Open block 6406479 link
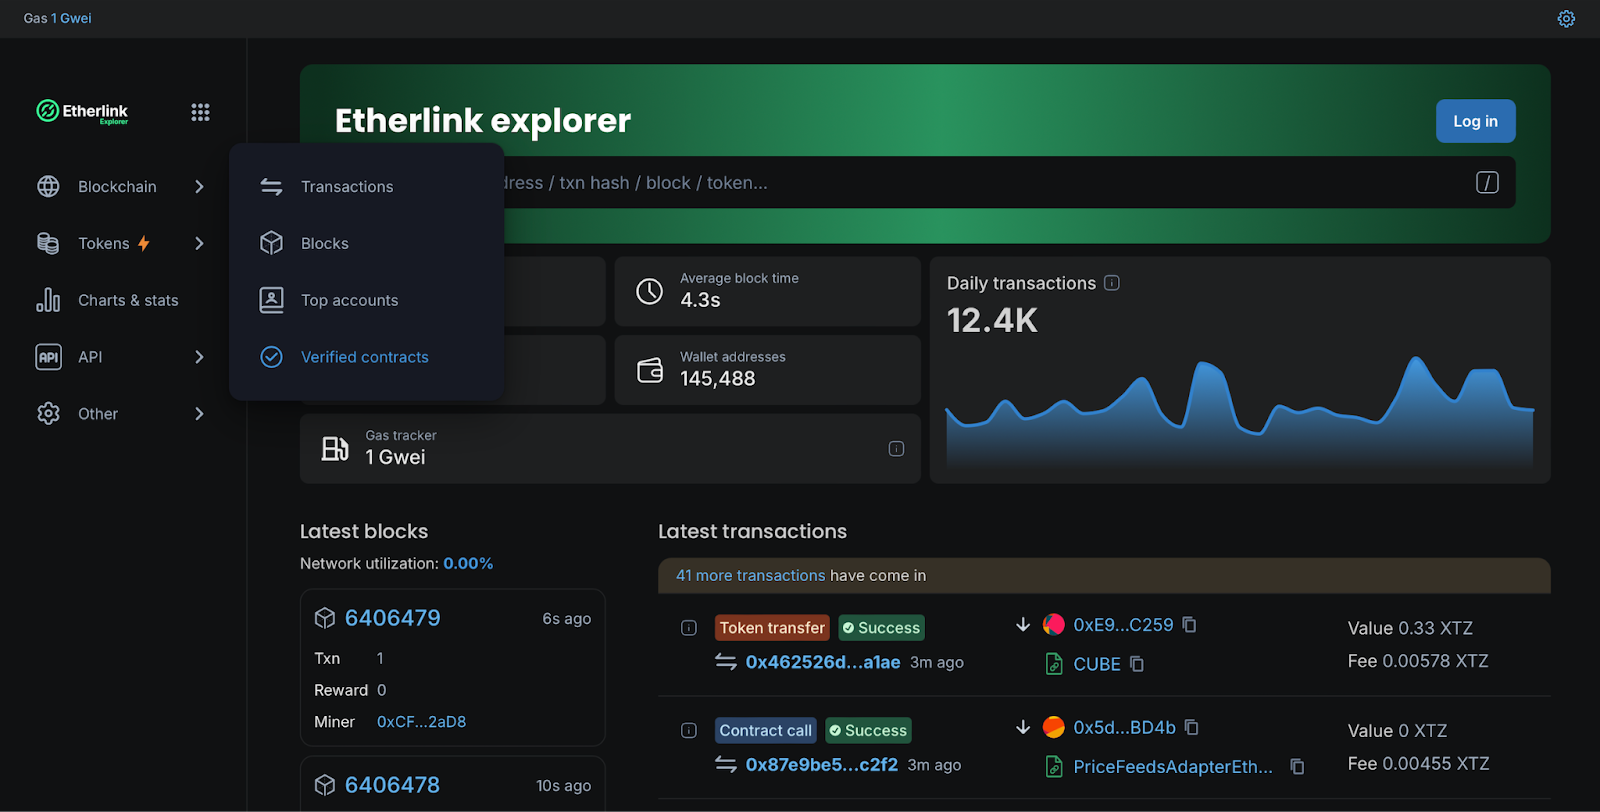Image resolution: width=1600 pixels, height=812 pixels. 392,618
